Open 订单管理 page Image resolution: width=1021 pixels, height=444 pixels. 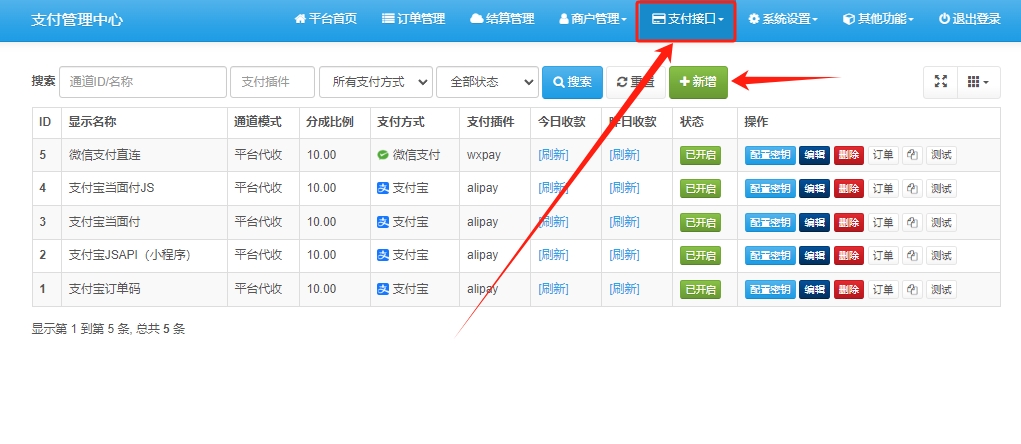413,19
